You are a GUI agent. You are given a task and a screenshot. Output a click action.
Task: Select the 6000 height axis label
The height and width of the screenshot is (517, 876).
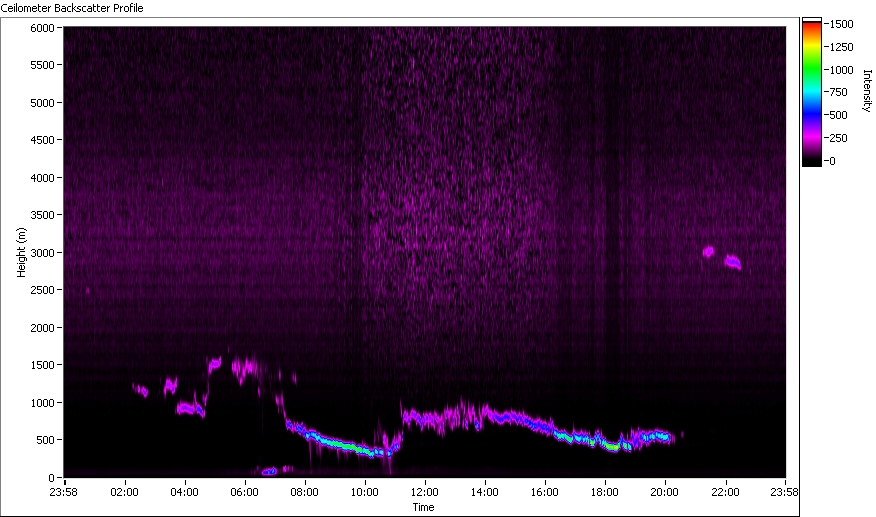(x=42, y=28)
